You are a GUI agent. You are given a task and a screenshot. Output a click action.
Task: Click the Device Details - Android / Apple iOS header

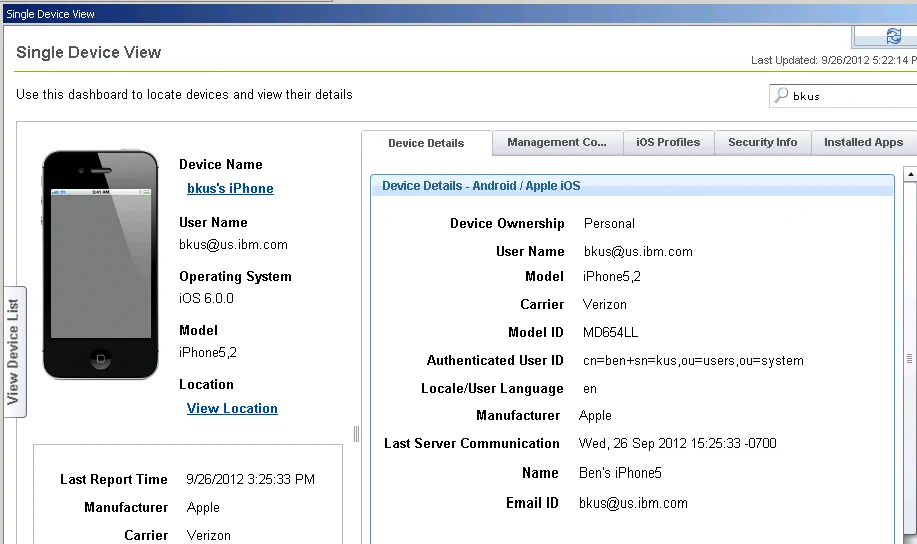coord(632,185)
